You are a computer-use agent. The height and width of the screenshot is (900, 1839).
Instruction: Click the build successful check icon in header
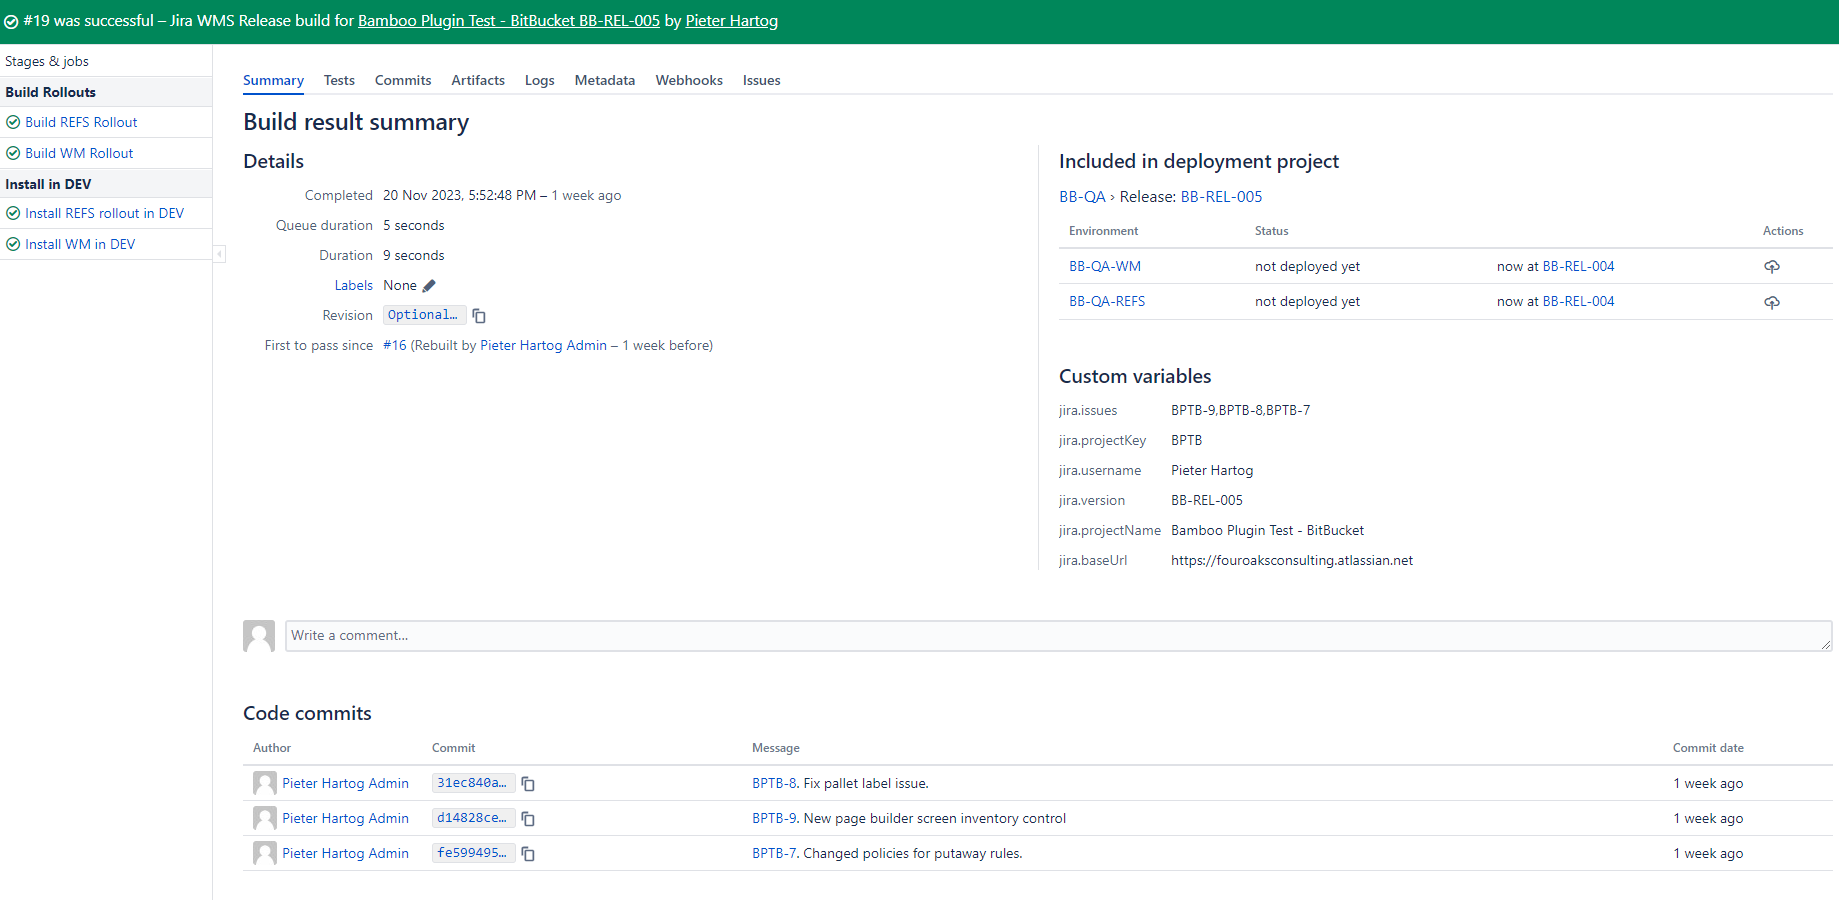tap(11, 21)
